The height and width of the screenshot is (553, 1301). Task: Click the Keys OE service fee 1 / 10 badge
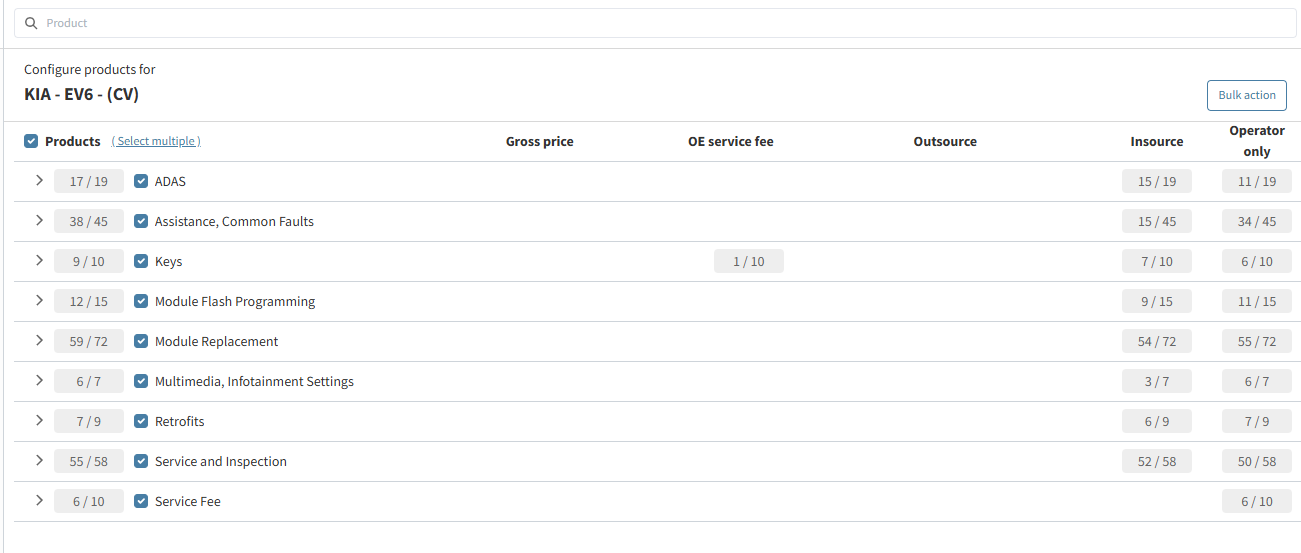748,261
